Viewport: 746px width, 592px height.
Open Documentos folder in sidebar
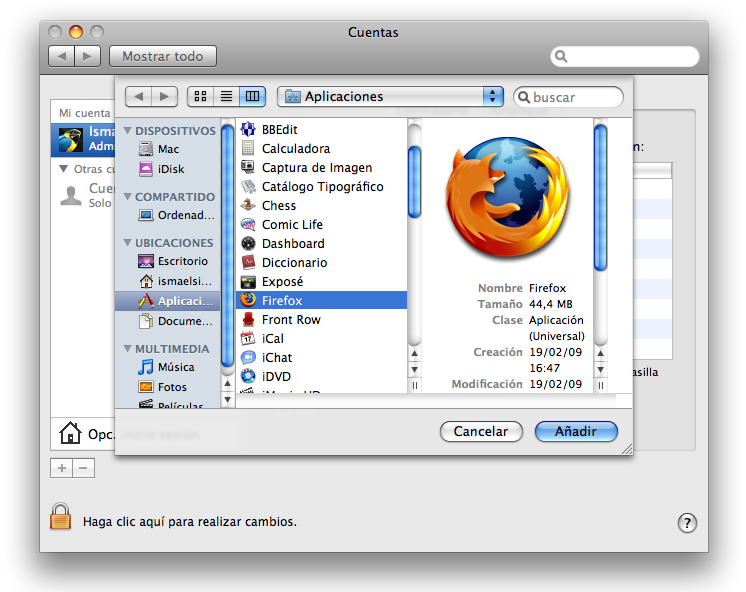[x=175, y=321]
